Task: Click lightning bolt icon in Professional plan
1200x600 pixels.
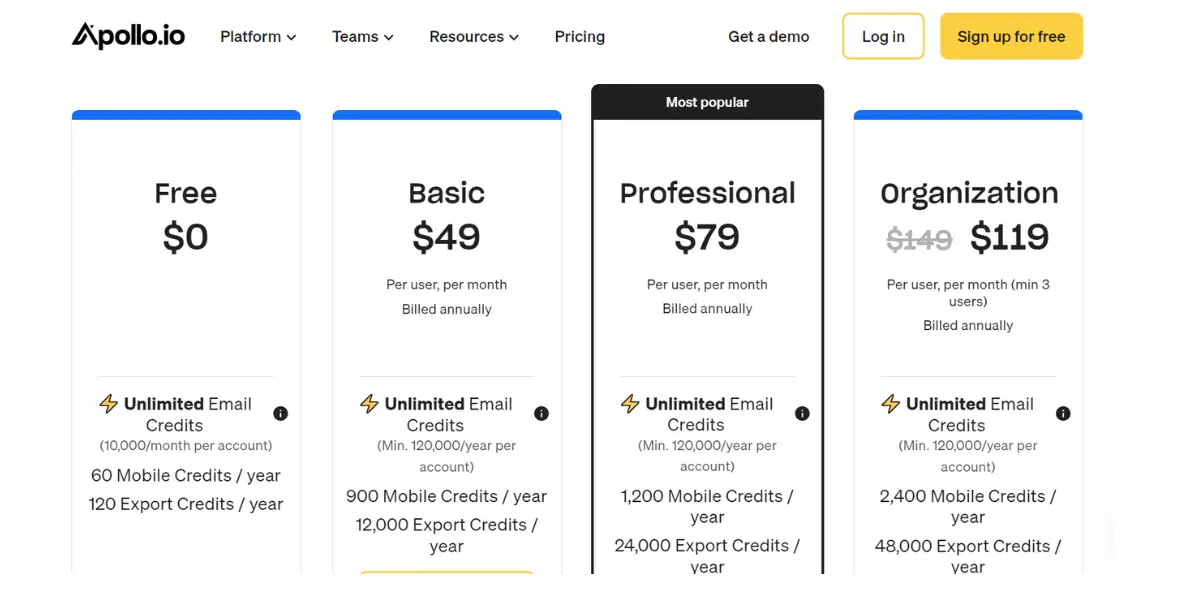Action: pyautogui.click(x=630, y=404)
